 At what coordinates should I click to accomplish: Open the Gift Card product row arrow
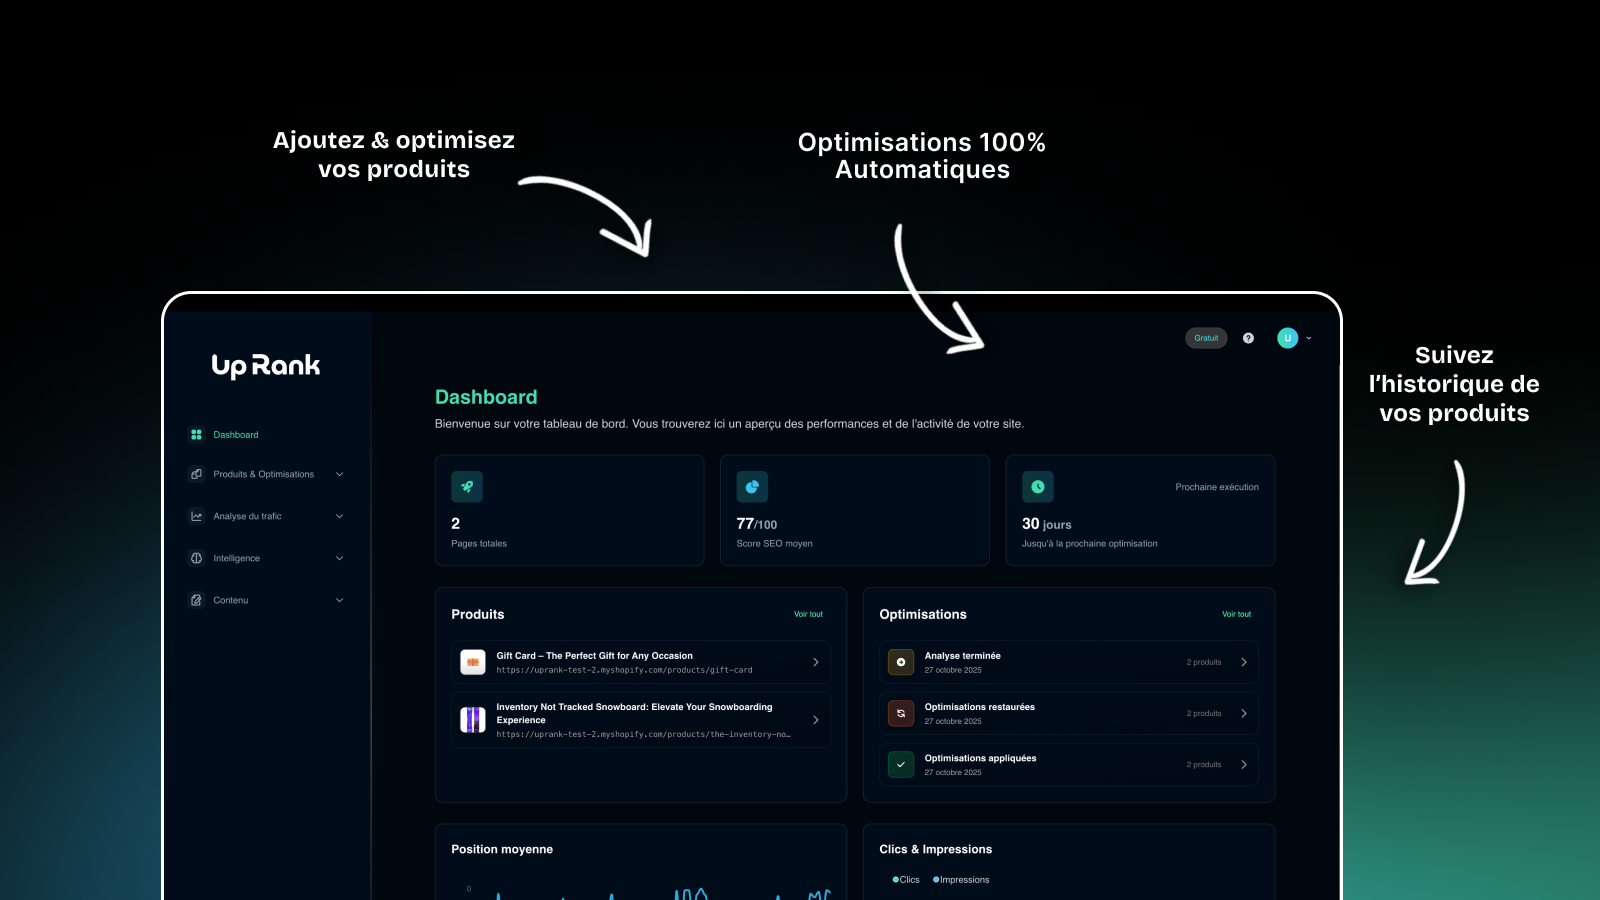tap(816, 662)
